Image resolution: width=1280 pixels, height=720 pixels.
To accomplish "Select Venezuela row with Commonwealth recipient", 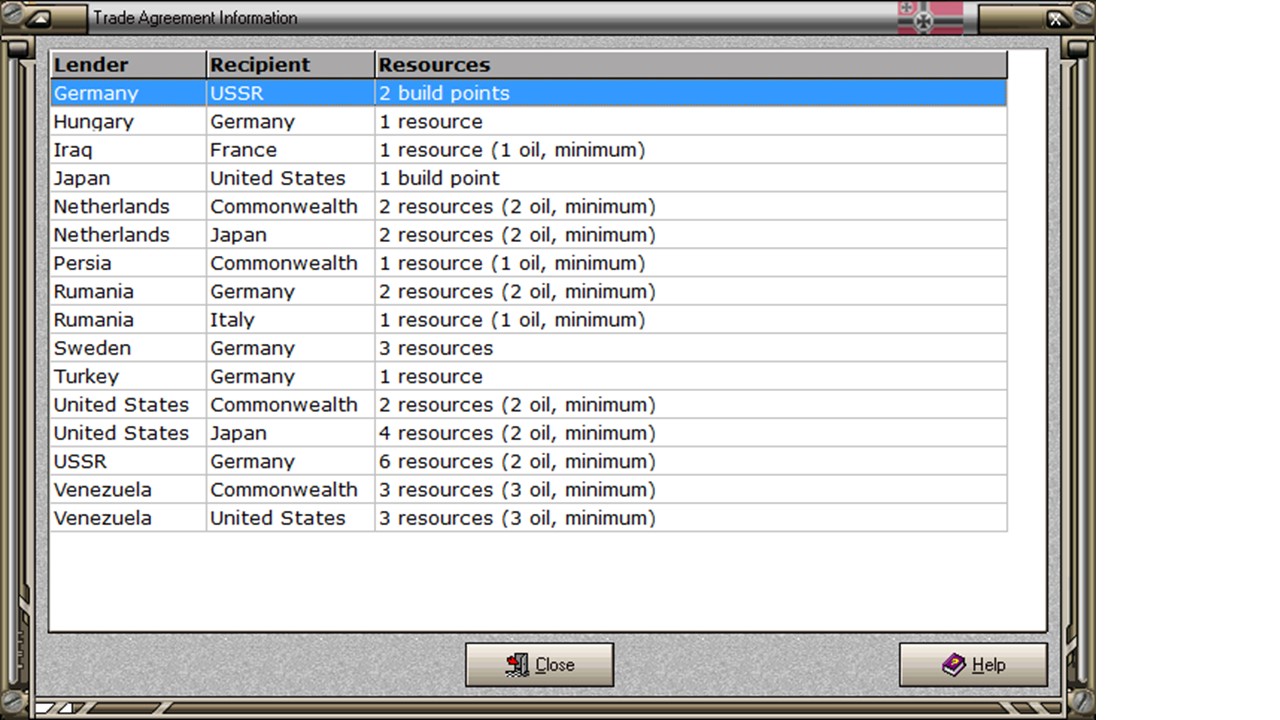I will pyautogui.click(x=528, y=490).
